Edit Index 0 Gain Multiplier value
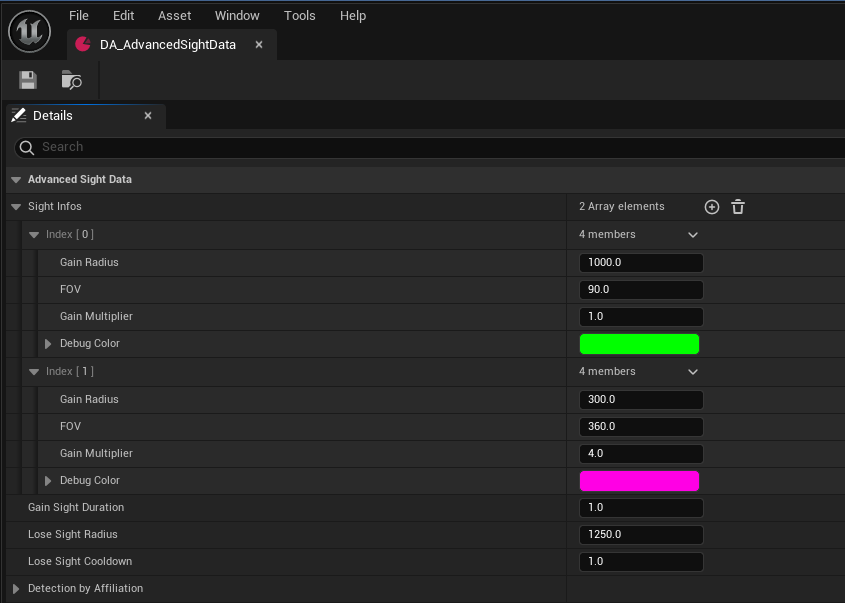This screenshot has height=603, width=845. [x=641, y=316]
